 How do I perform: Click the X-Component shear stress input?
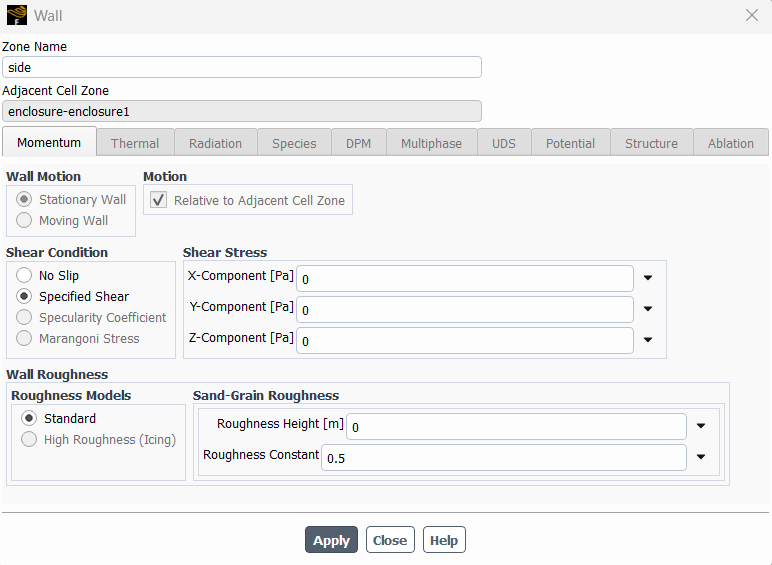pyautogui.click(x=465, y=279)
